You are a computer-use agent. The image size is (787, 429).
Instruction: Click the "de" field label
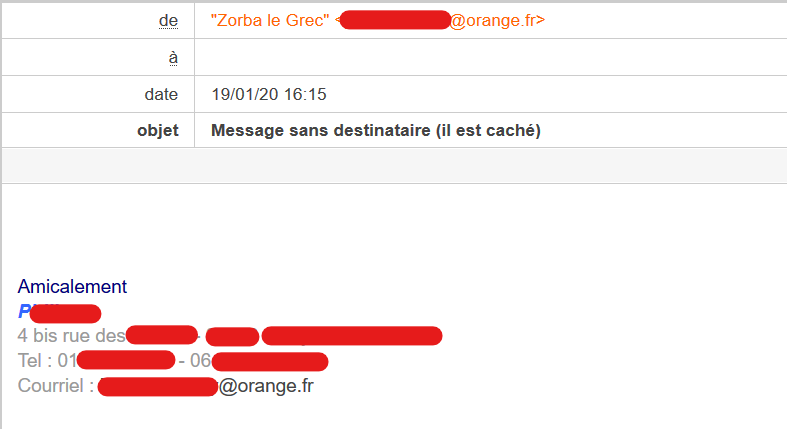tap(169, 20)
